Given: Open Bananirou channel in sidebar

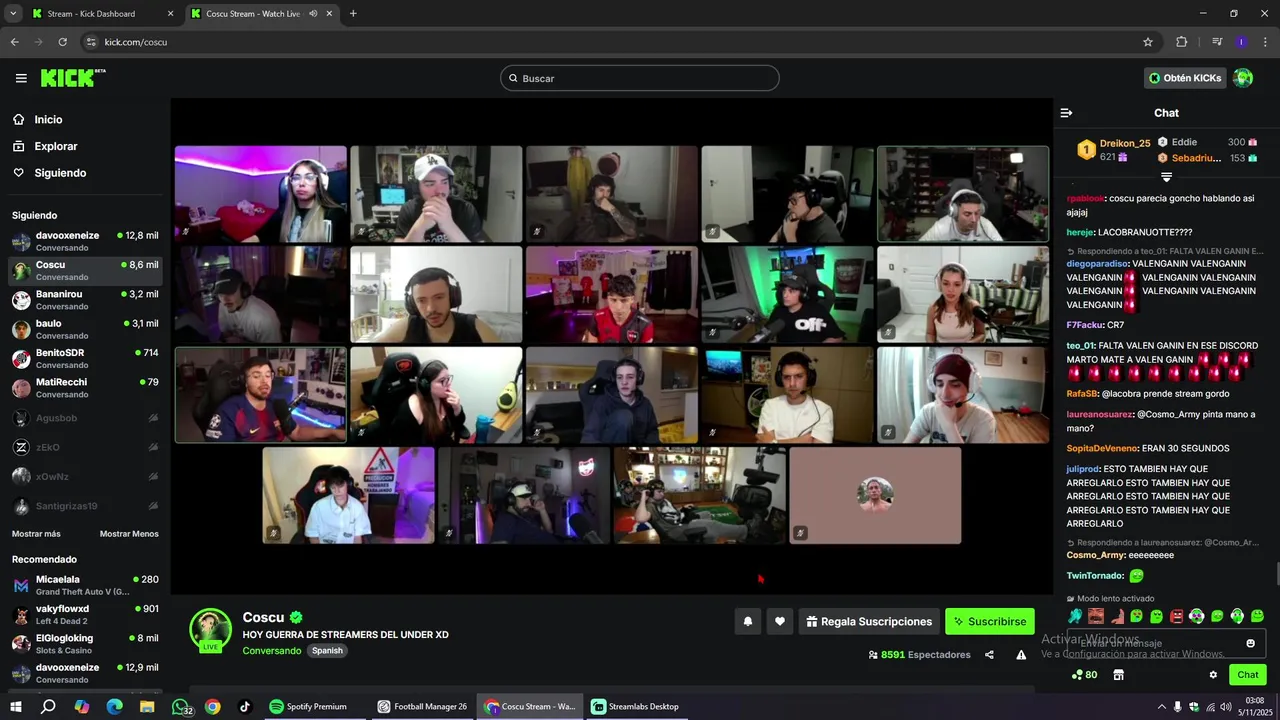Looking at the screenshot, I should pyautogui.click(x=85, y=300).
